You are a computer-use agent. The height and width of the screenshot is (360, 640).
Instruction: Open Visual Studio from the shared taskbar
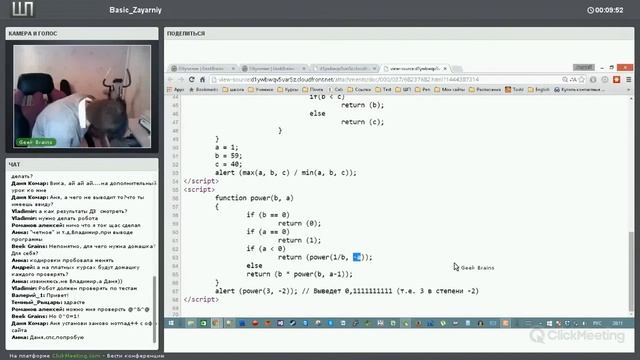280,323
